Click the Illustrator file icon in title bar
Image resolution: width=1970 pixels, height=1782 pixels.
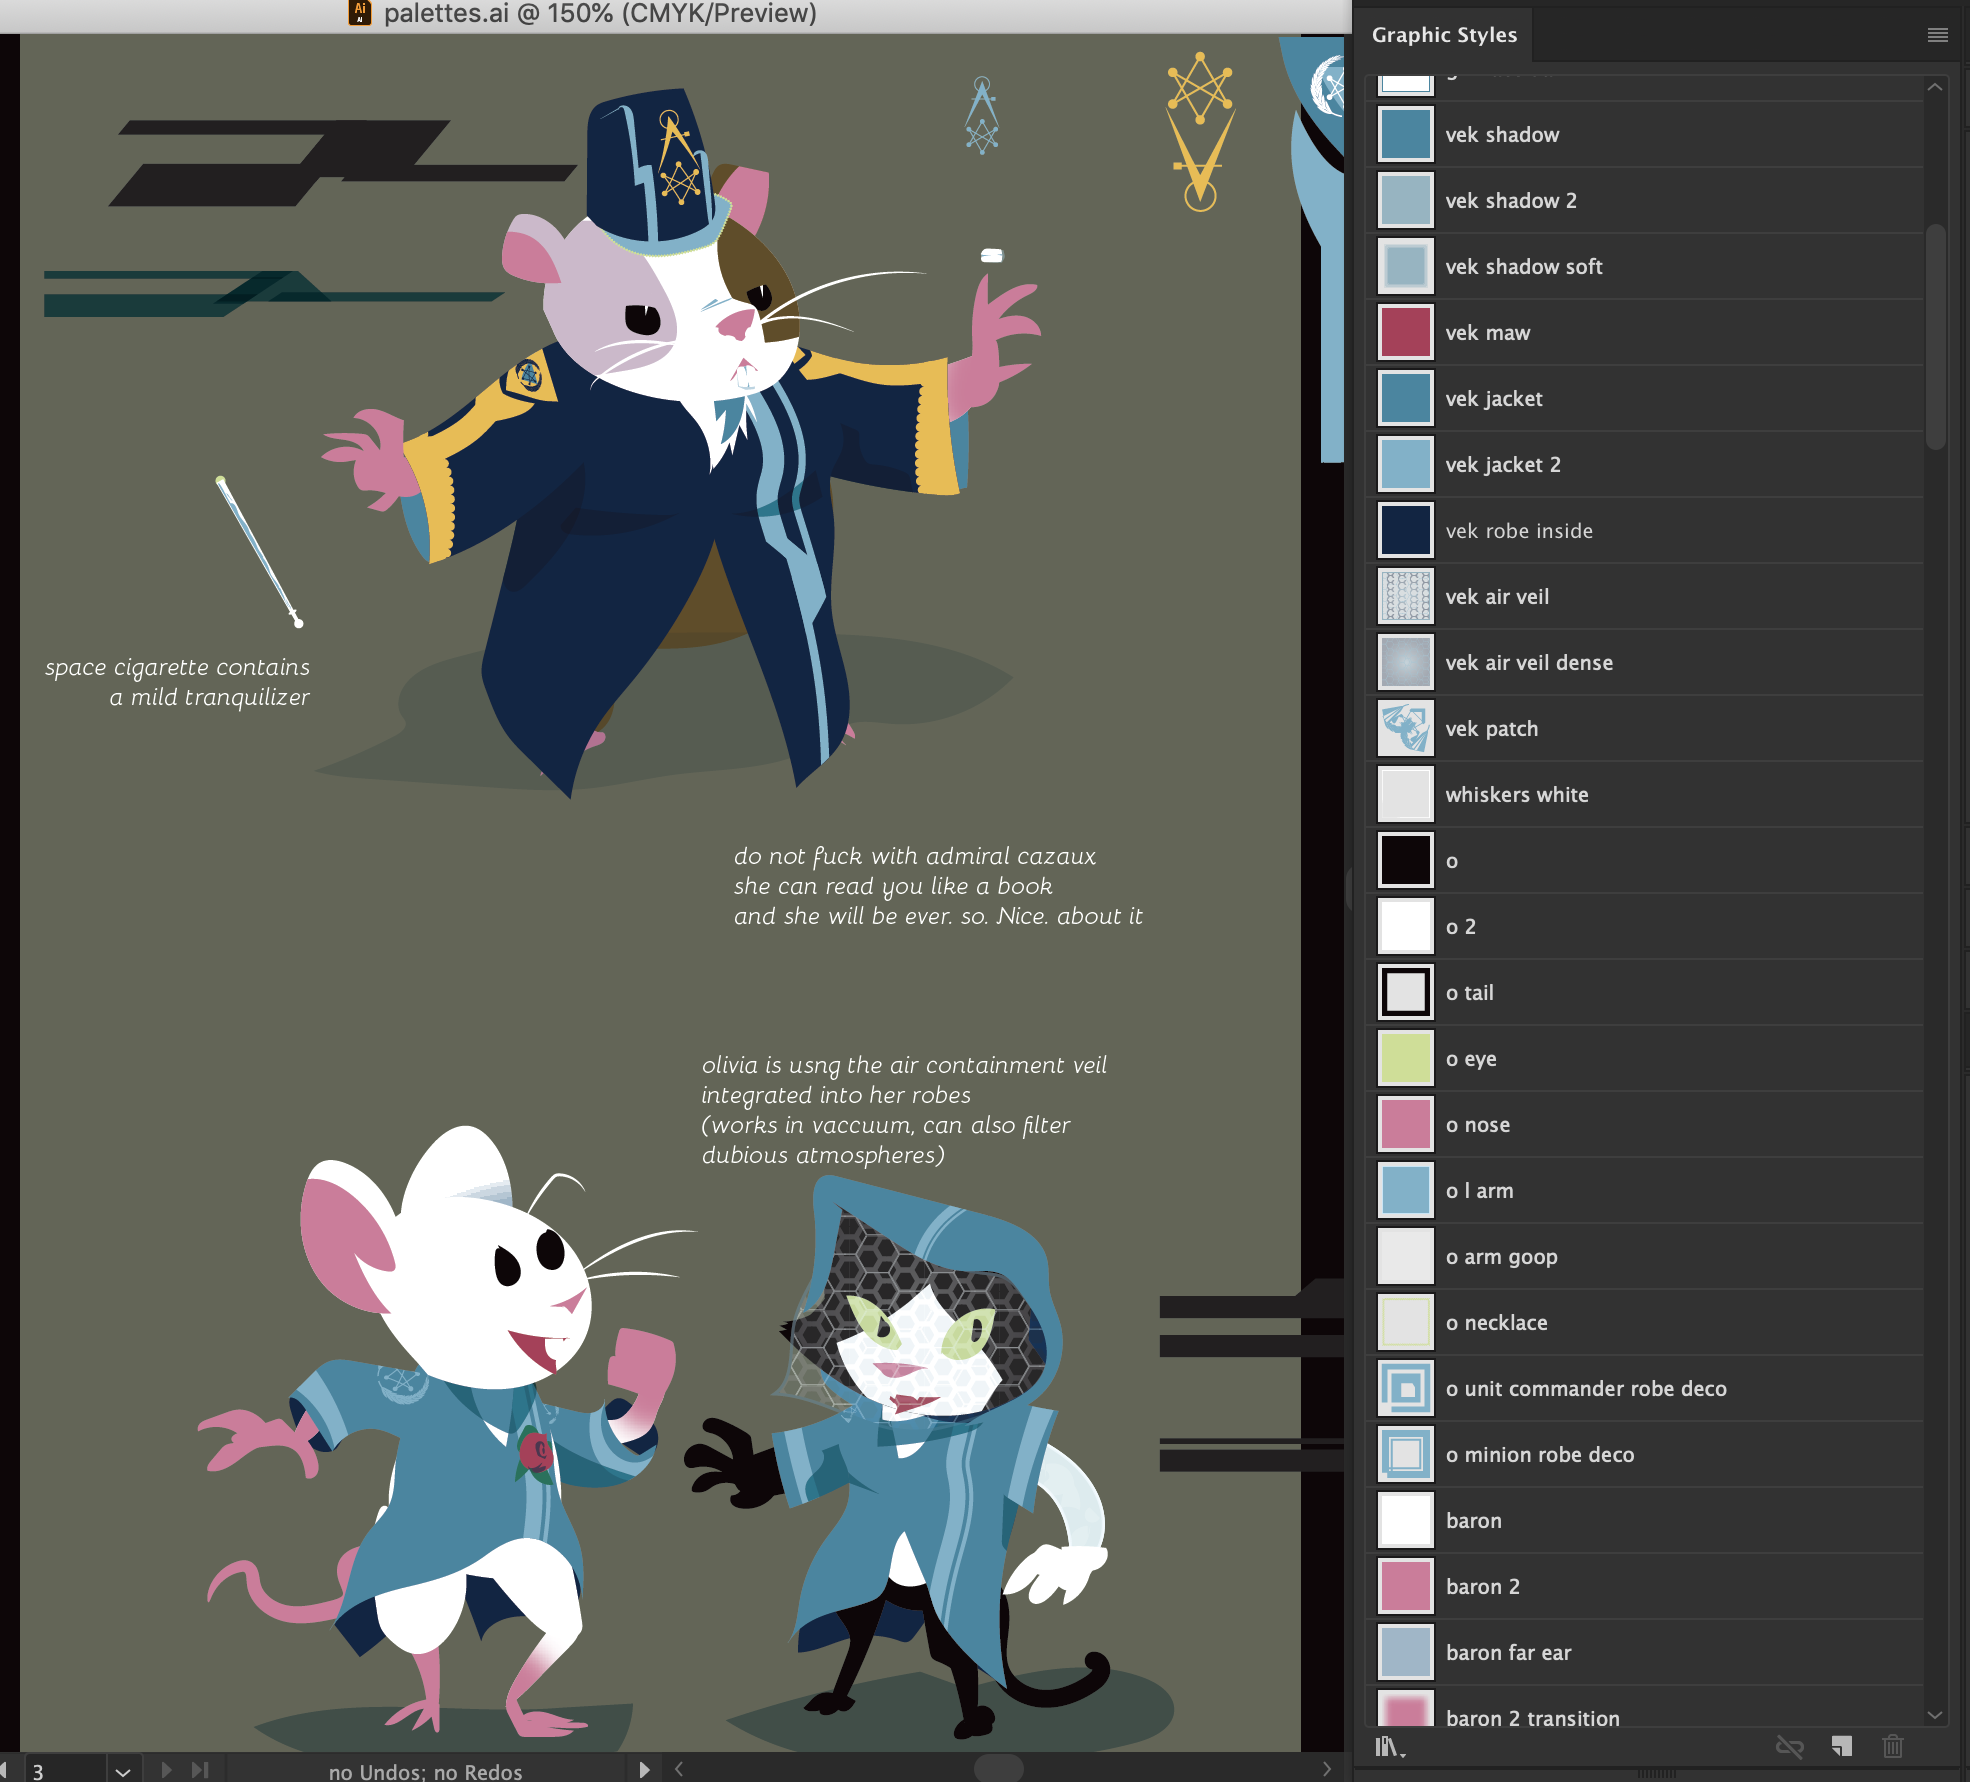point(360,13)
